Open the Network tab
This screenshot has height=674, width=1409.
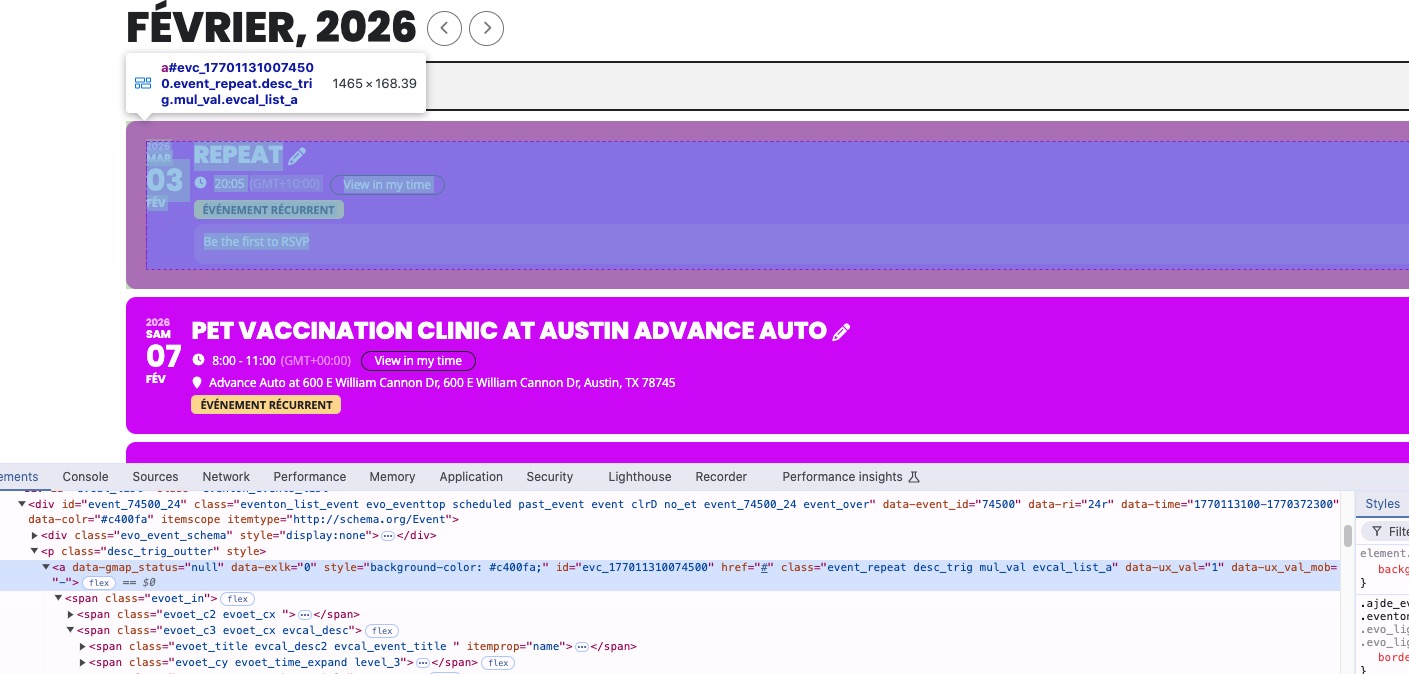tap(226, 477)
